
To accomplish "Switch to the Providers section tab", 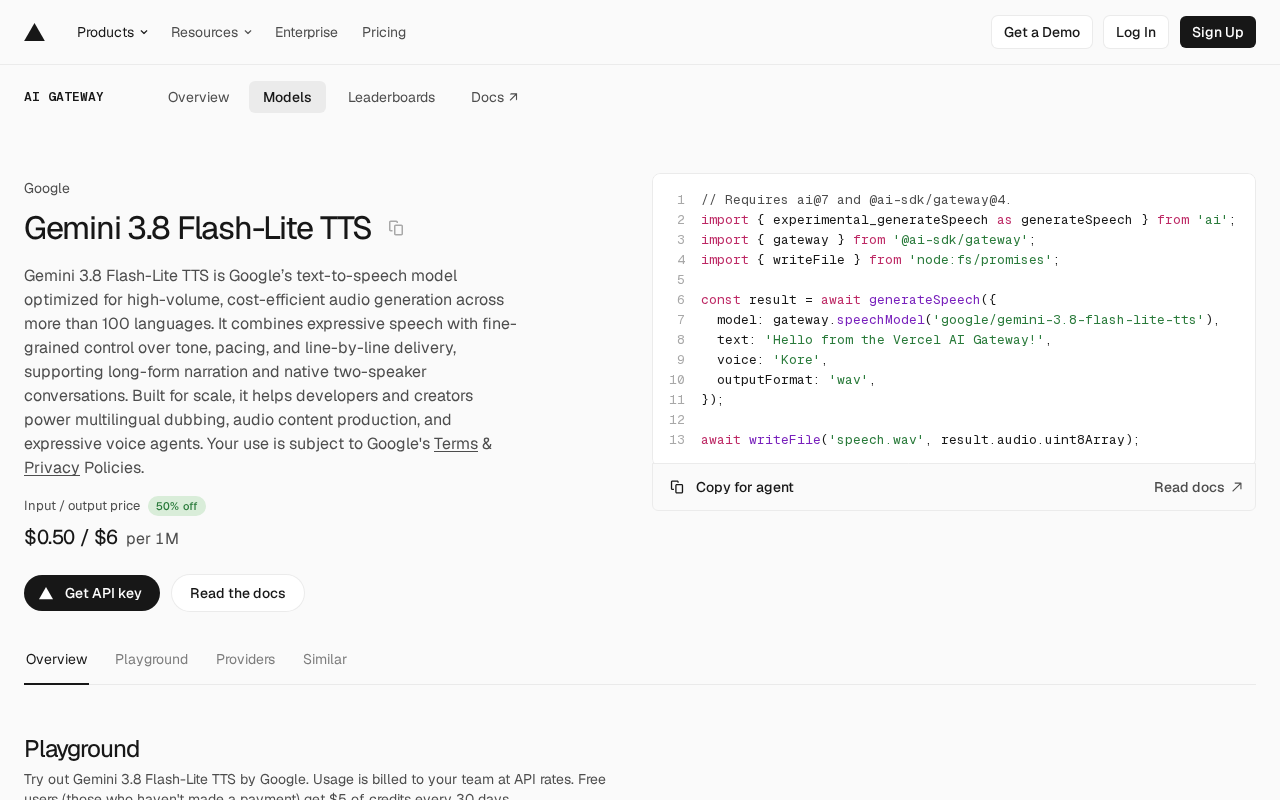I will 245,659.
